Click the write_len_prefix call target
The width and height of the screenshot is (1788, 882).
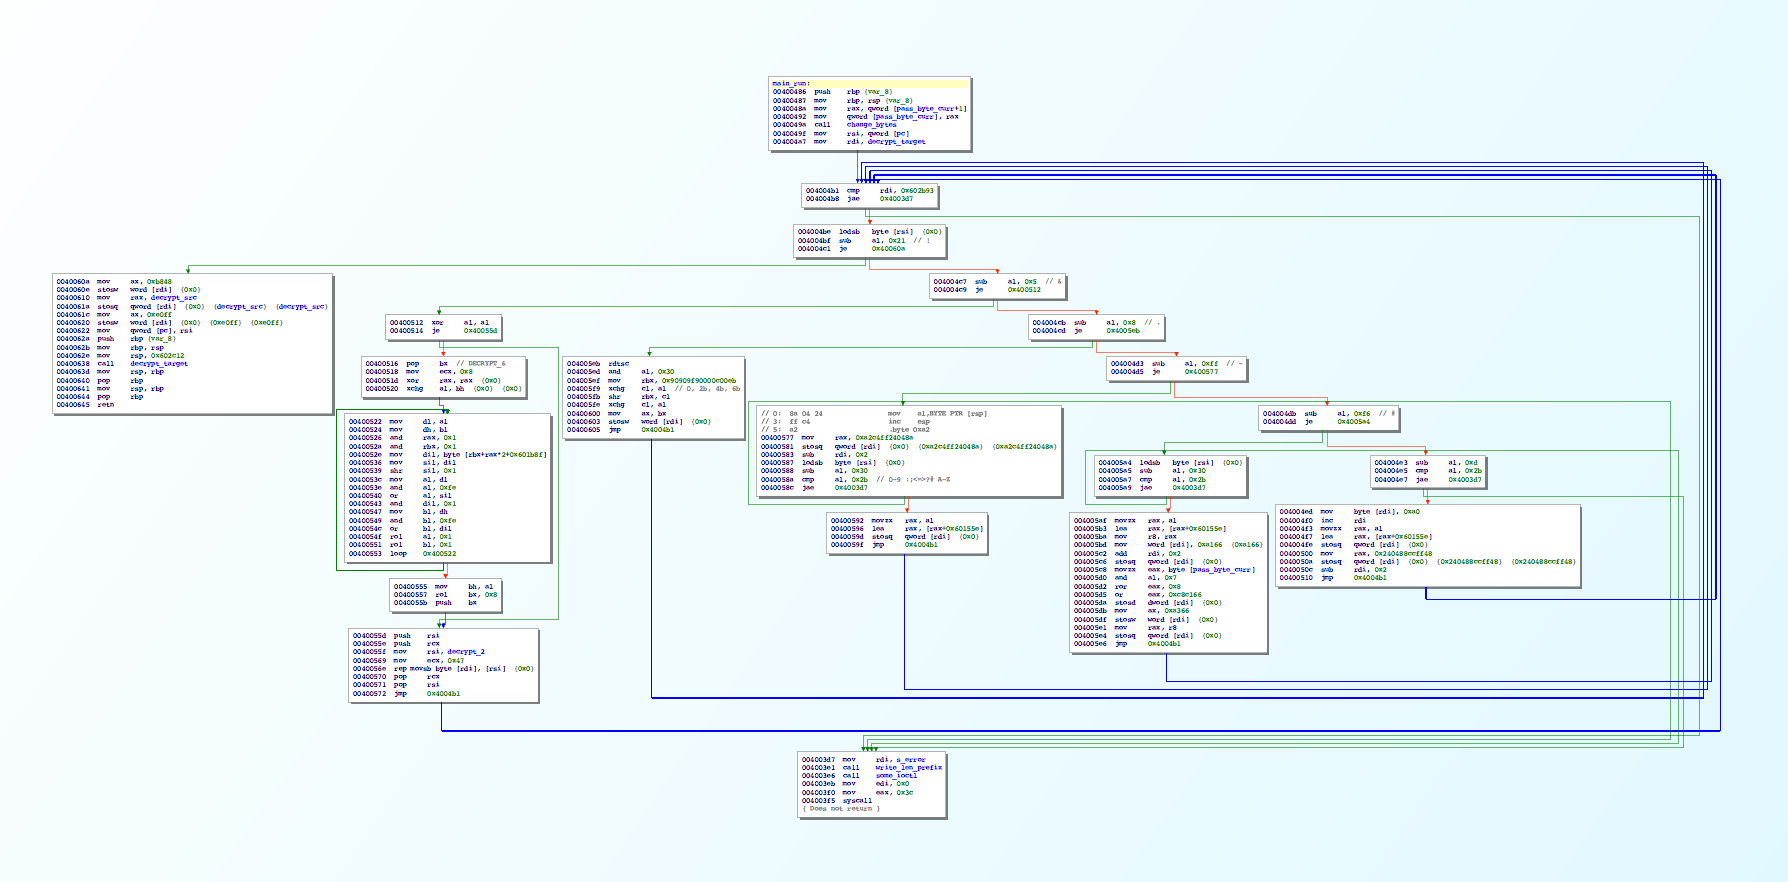tap(908, 768)
